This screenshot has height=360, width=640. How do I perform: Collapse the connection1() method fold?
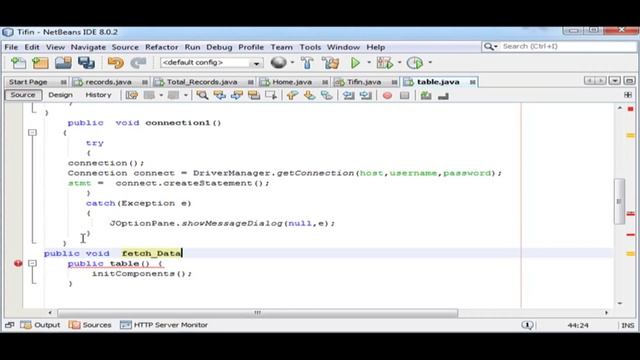tap(32, 133)
